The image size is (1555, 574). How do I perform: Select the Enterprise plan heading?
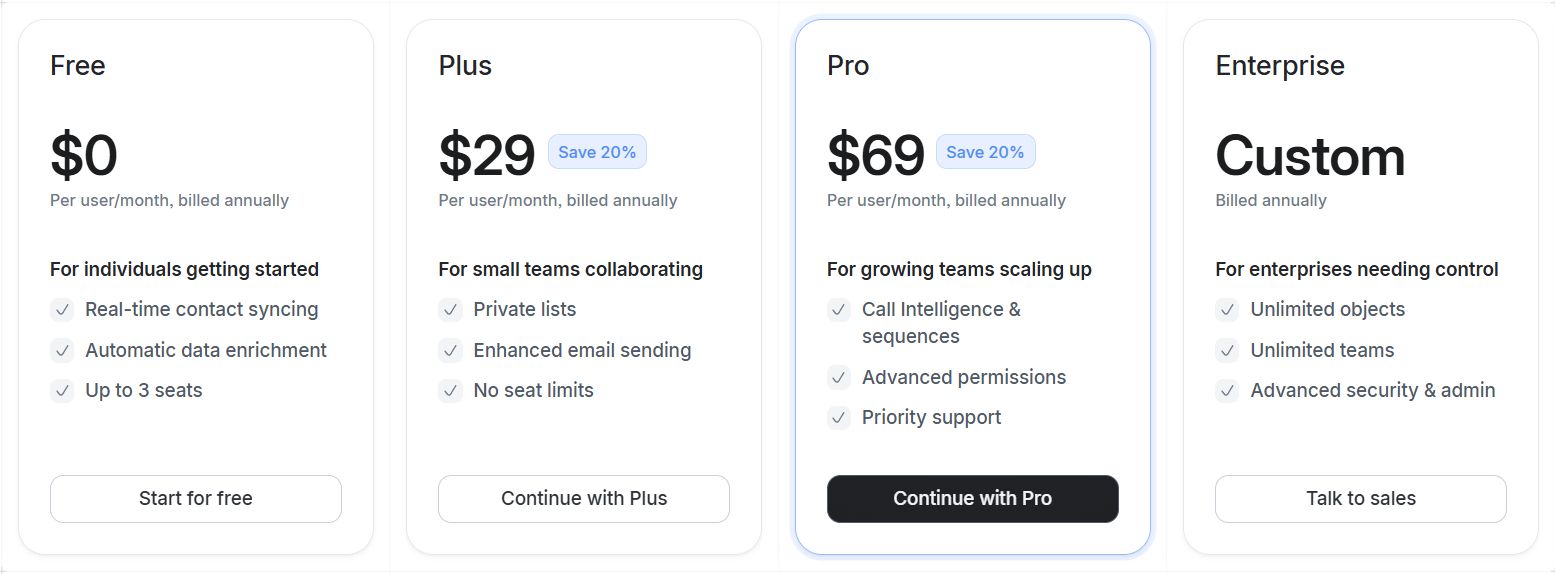tap(1279, 66)
